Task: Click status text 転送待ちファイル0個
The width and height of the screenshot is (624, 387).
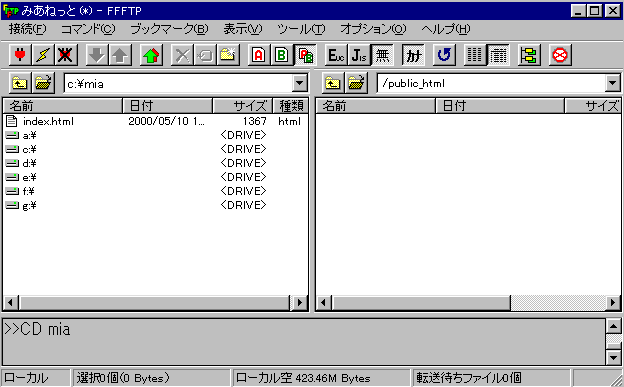Action: click(x=469, y=378)
